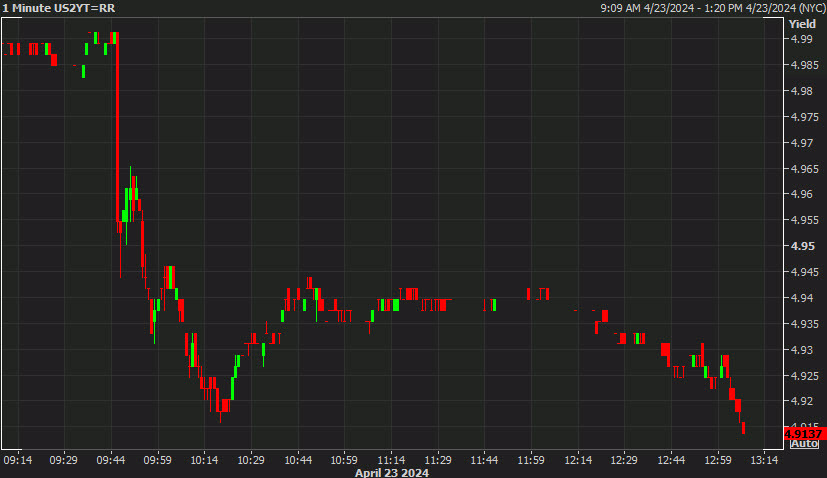Click the 4.98 yield axis value

pyautogui.click(x=802, y=91)
